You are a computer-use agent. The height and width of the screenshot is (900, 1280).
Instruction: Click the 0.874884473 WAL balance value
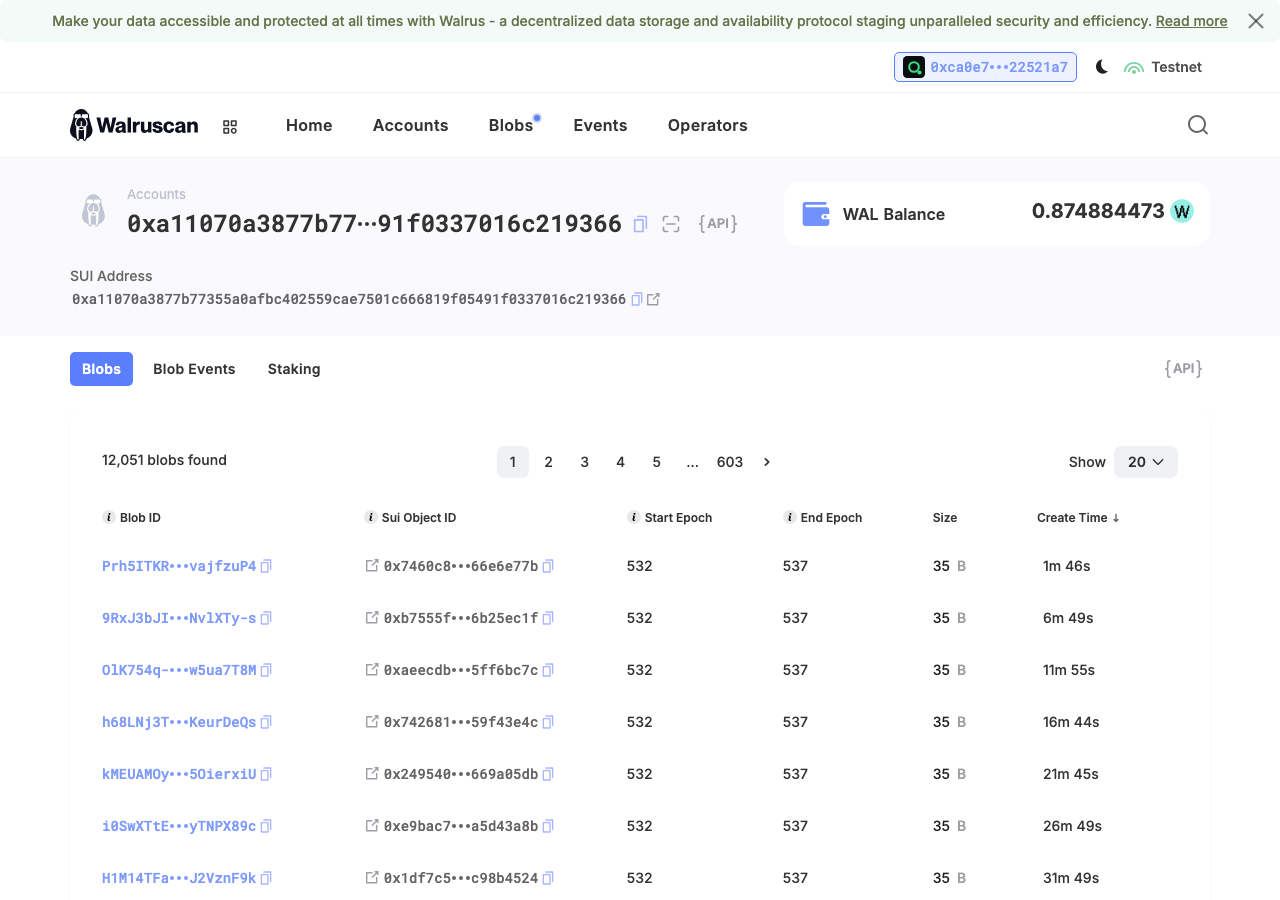[x=1098, y=212]
